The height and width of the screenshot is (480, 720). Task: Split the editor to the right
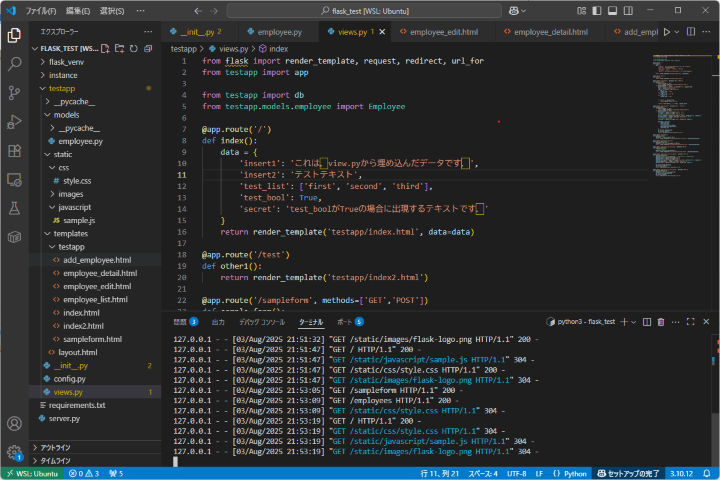(691, 32)
